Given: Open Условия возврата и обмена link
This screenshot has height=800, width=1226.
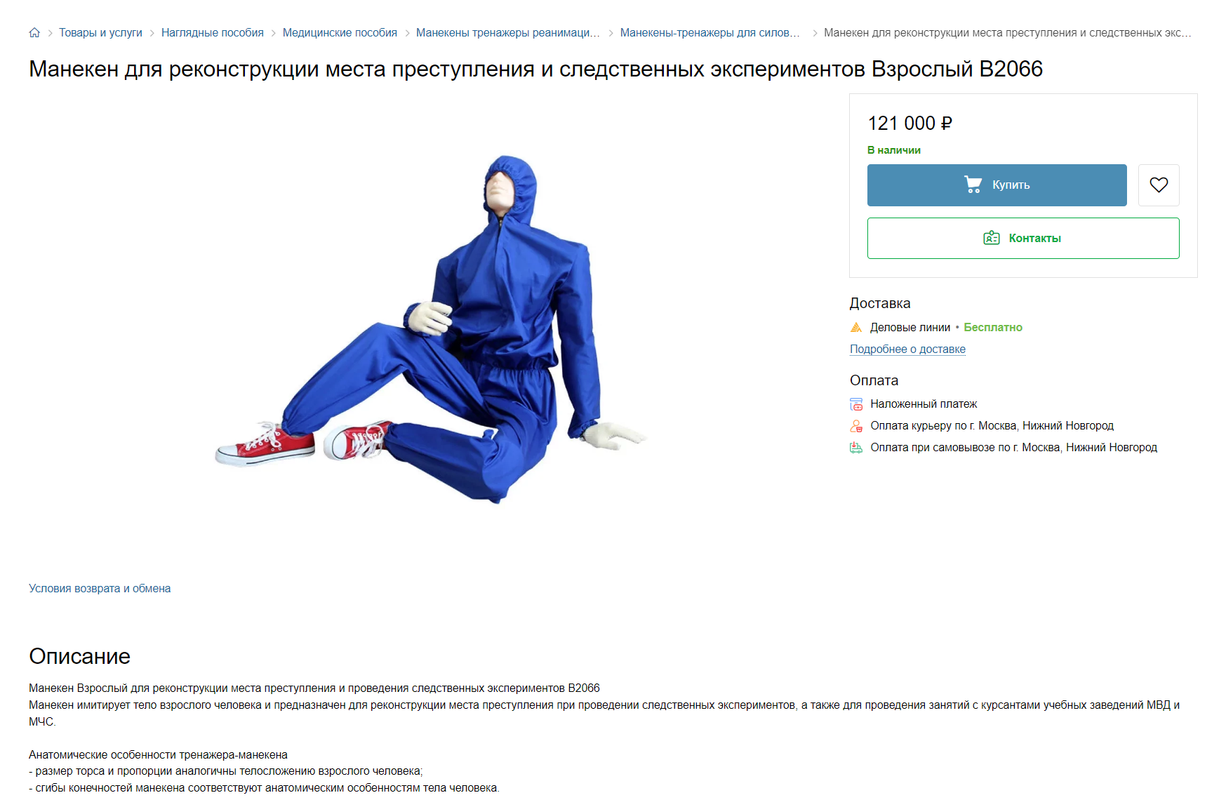Looking at the screenshot, I should click(100, 588).
